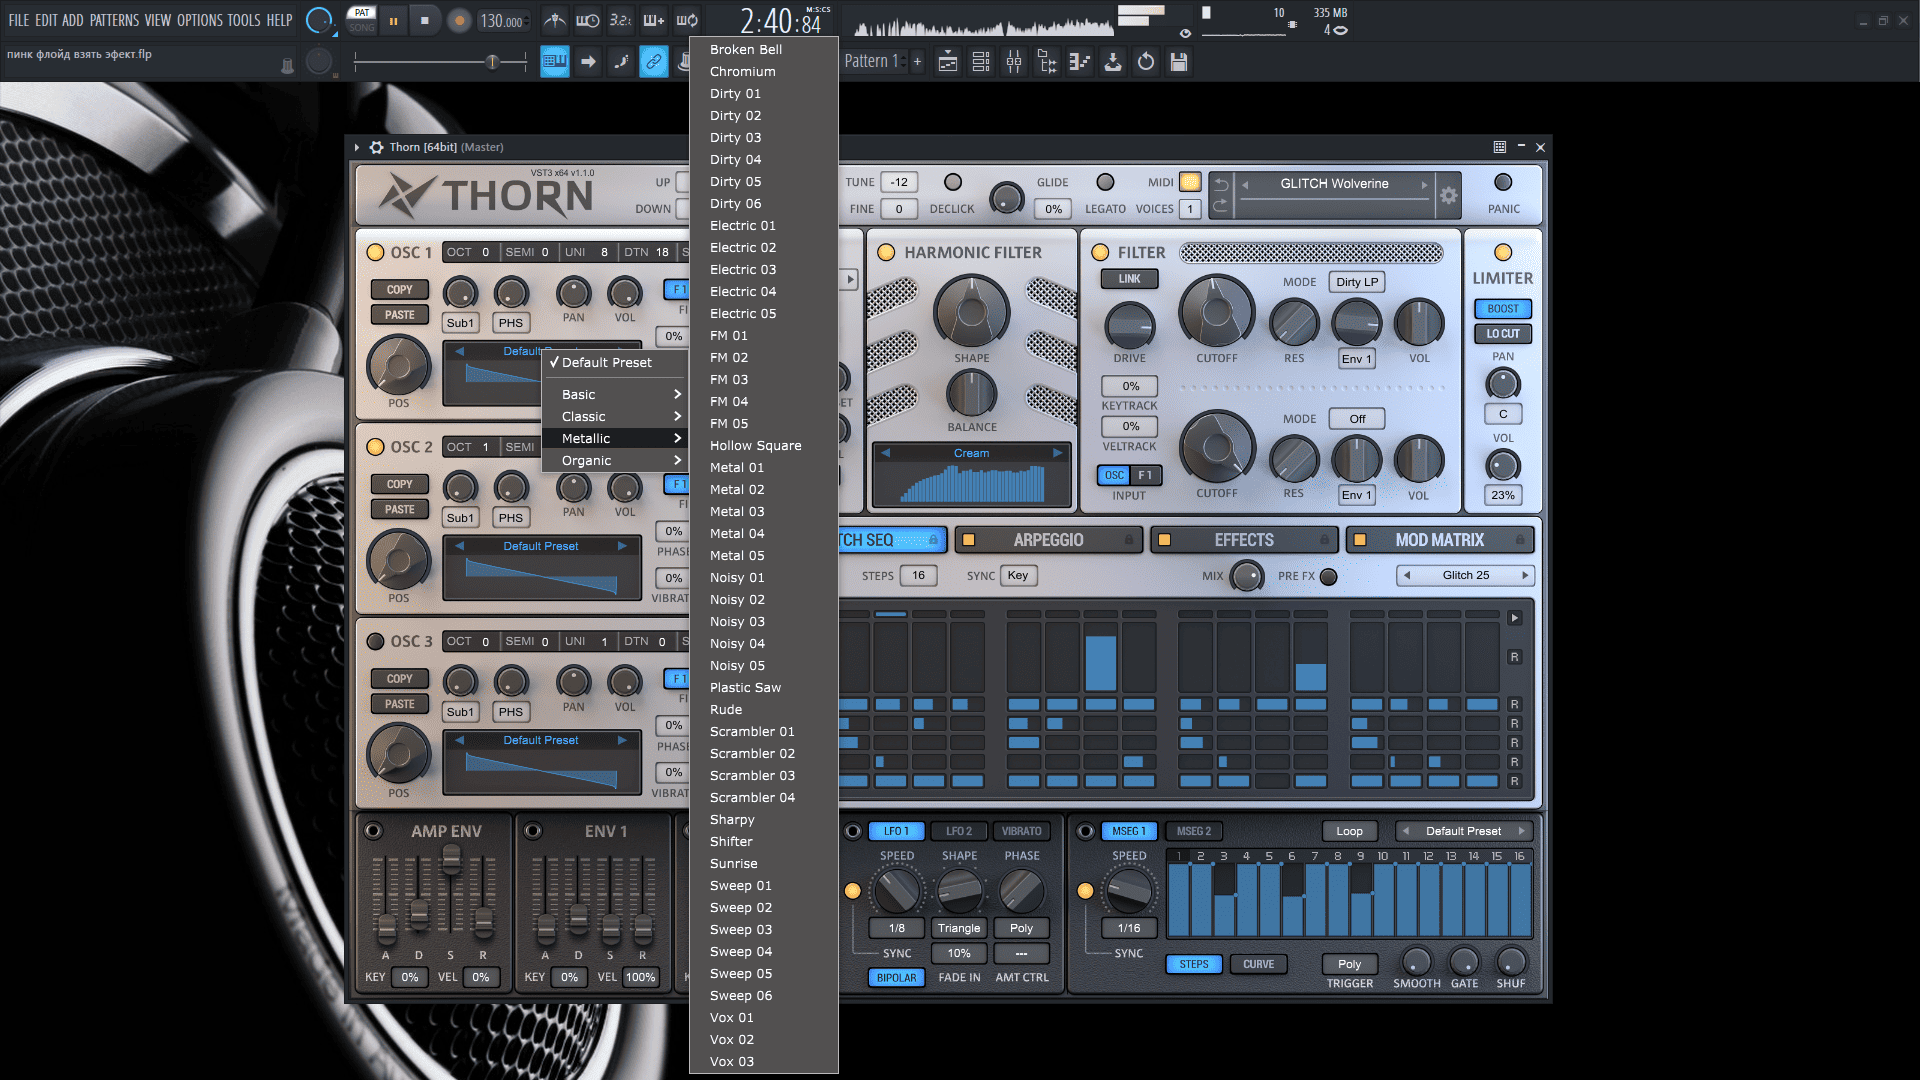Click the preset undo arrow icon
Viewport: 1920px width, 1080px height.
pyautogui.click(x=1221, y=185)
